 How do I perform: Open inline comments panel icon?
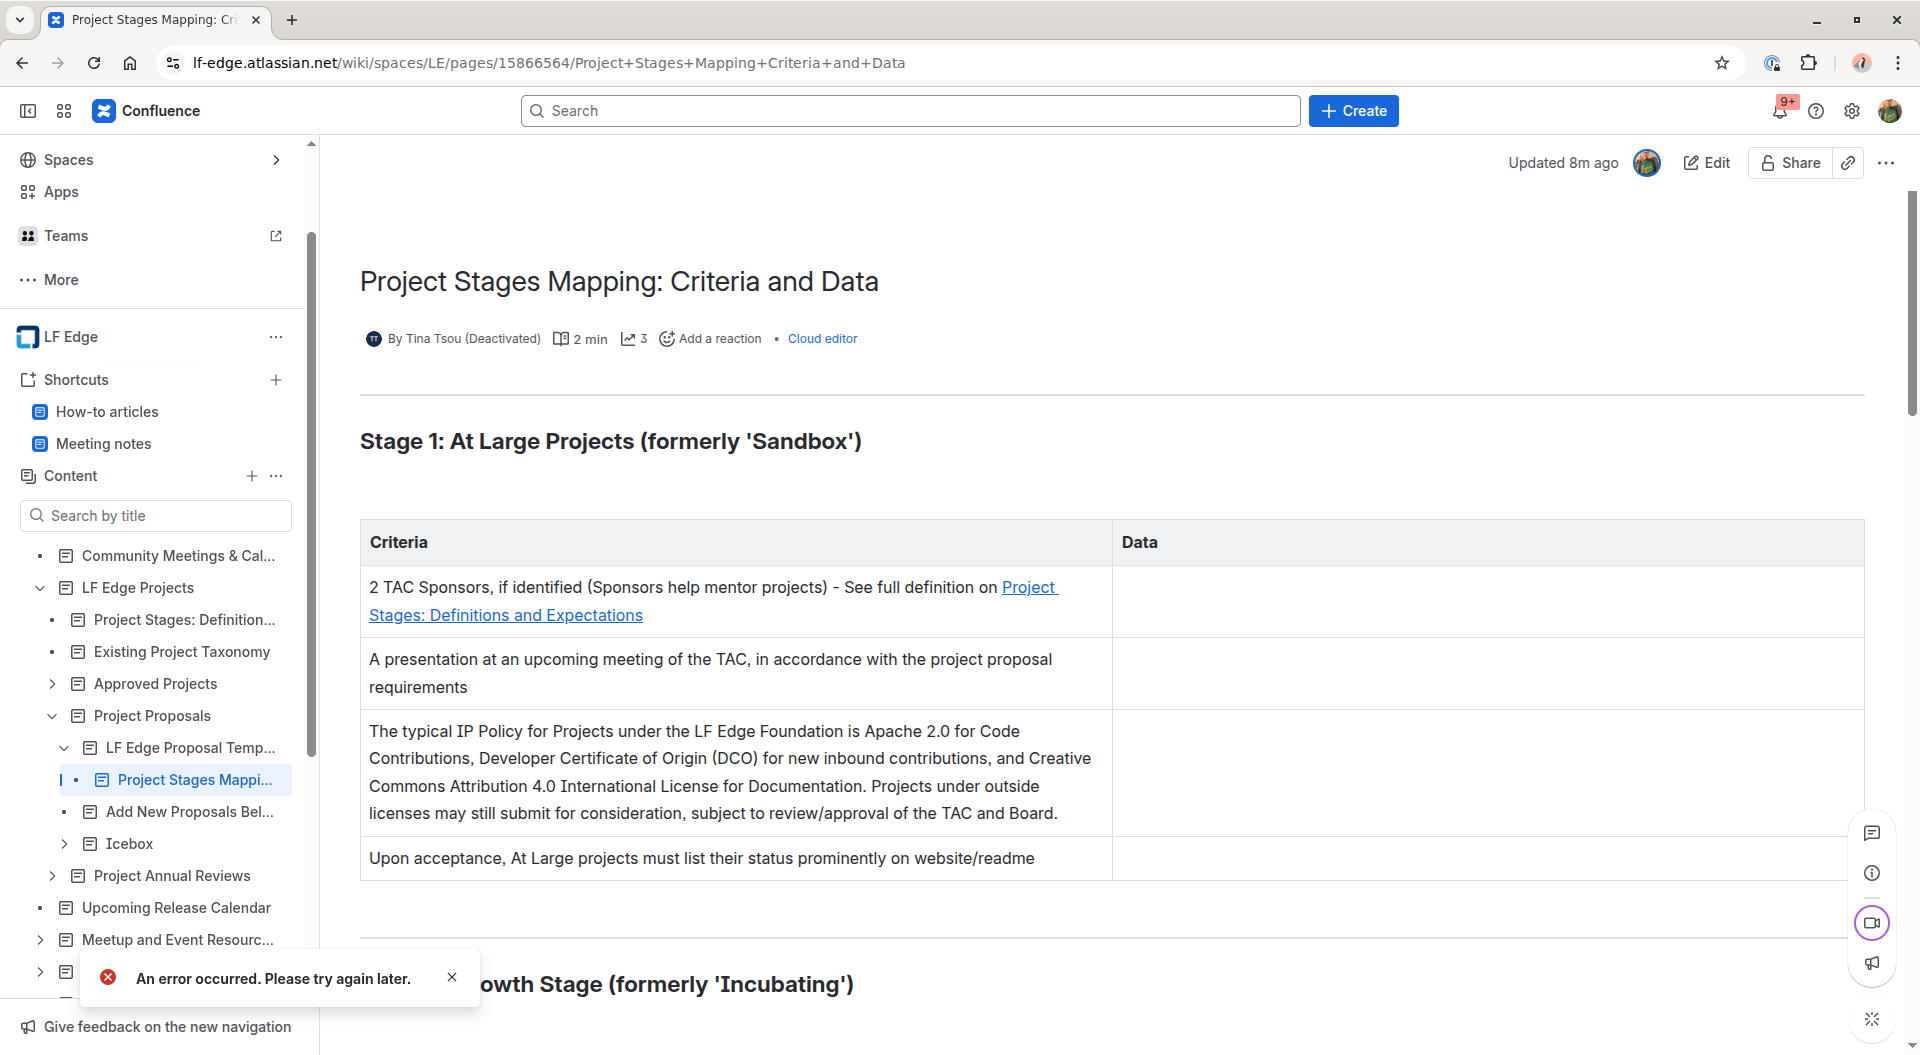click(1872, 833)
